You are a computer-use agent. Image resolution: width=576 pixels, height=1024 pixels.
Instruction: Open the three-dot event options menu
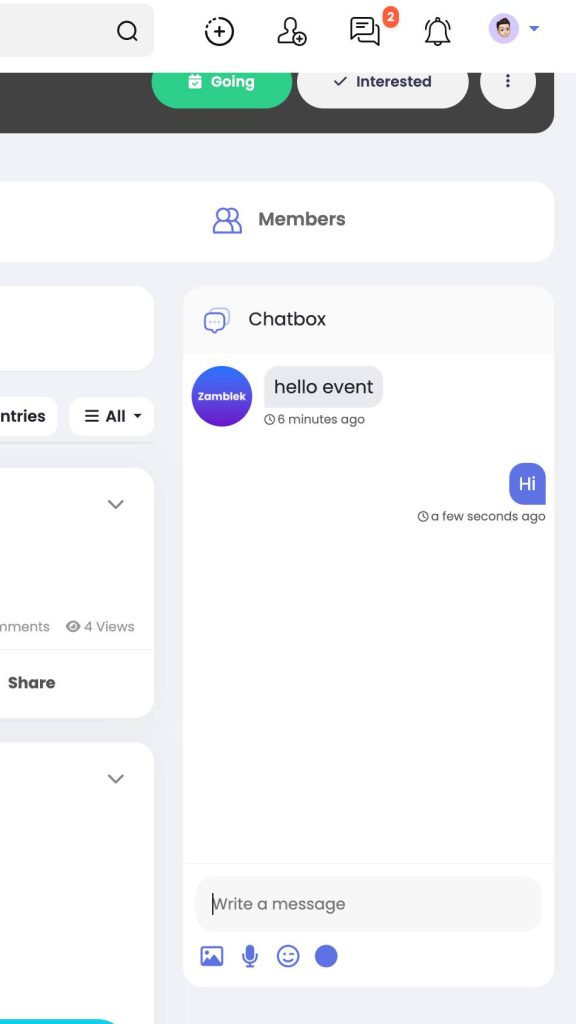(x=508, y=84)
